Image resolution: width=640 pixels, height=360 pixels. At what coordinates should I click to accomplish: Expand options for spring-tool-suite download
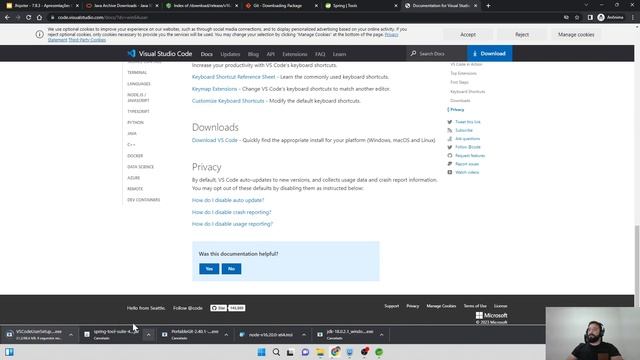coord(149,335)
